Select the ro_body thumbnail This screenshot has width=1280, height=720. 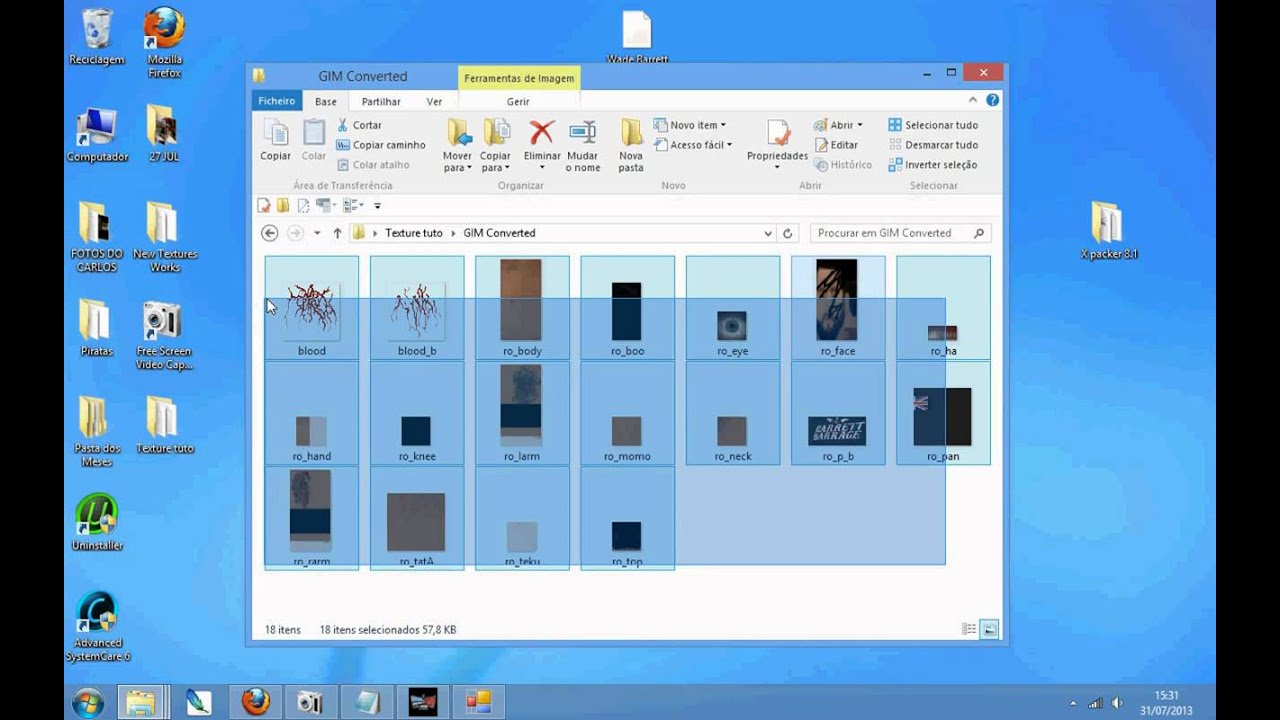pos(522,308)
